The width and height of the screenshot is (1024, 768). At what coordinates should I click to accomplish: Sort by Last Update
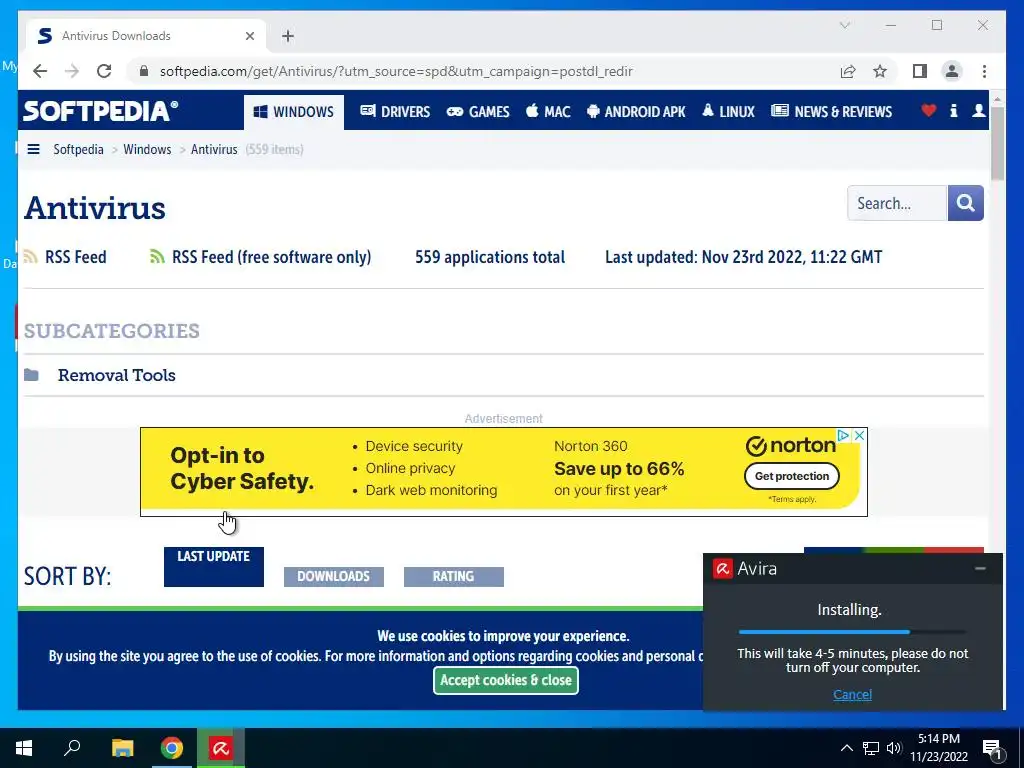(x=214, y=566)
